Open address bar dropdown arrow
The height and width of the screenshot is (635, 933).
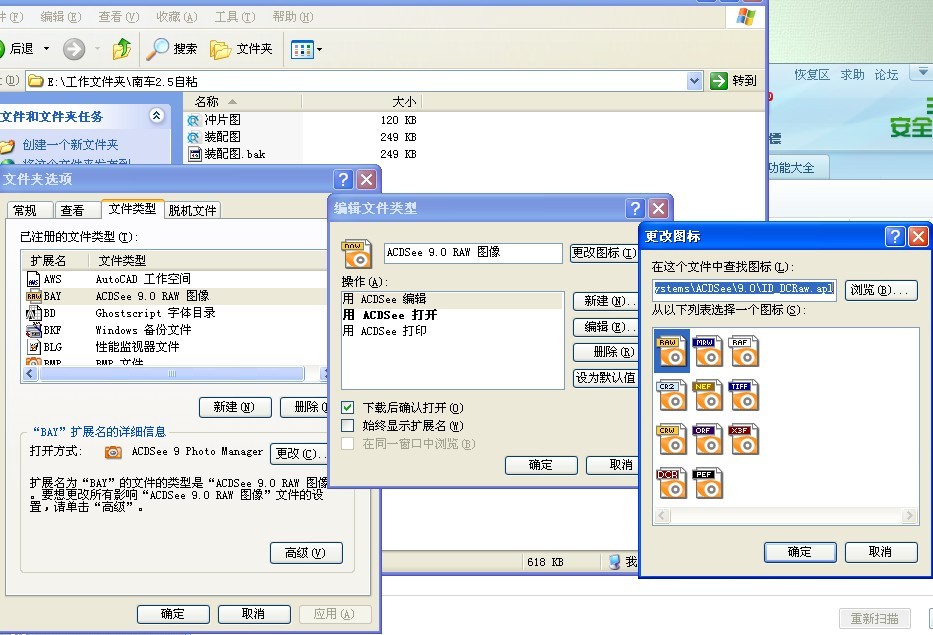tap(694, 81)
